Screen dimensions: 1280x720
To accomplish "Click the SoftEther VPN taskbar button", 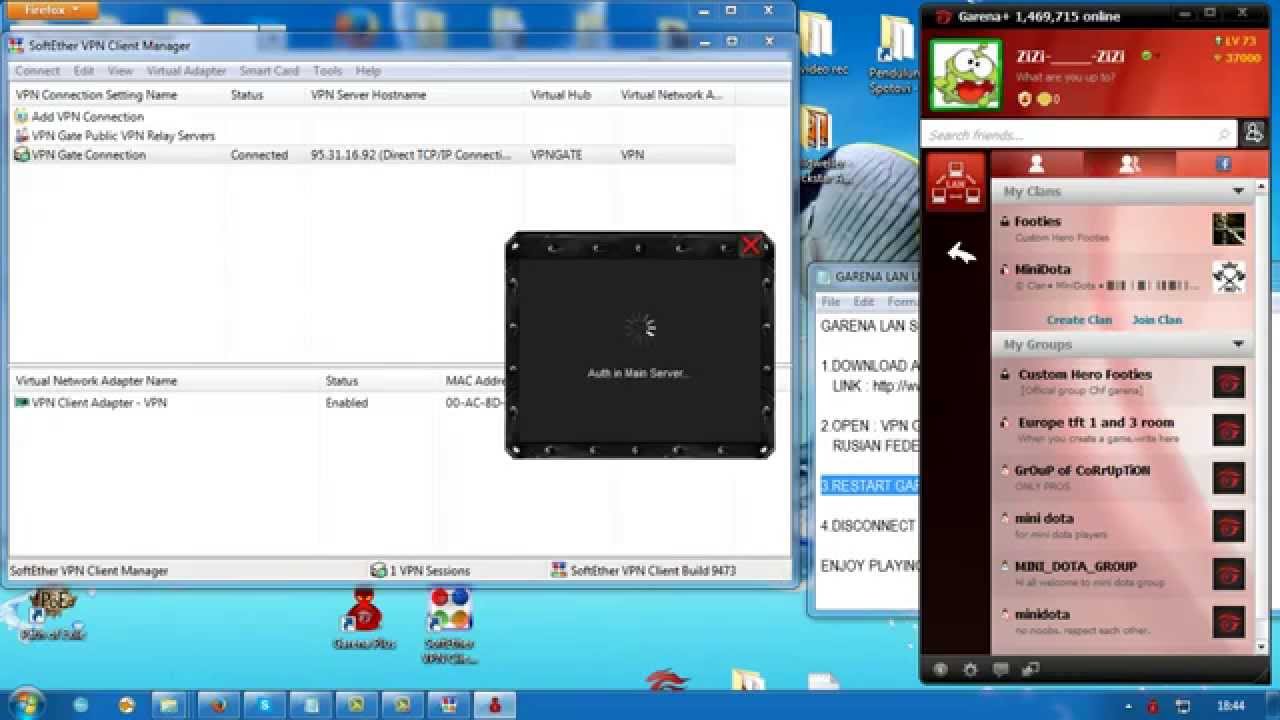I will click(448, 705).
